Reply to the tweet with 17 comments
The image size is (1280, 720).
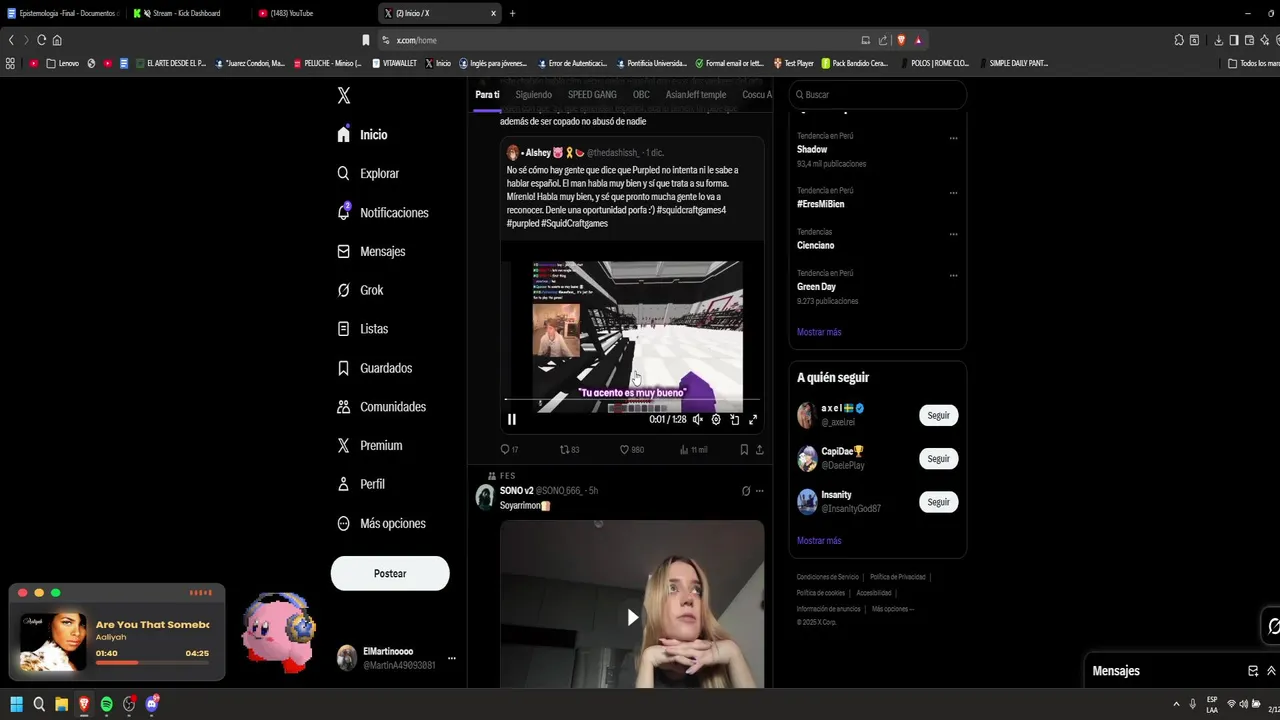click(x=509, y=450)
